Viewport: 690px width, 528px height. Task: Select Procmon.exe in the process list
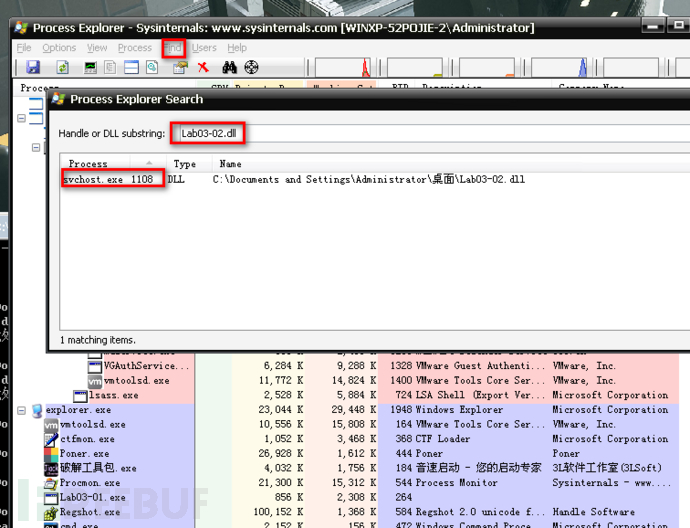point(86,483)
